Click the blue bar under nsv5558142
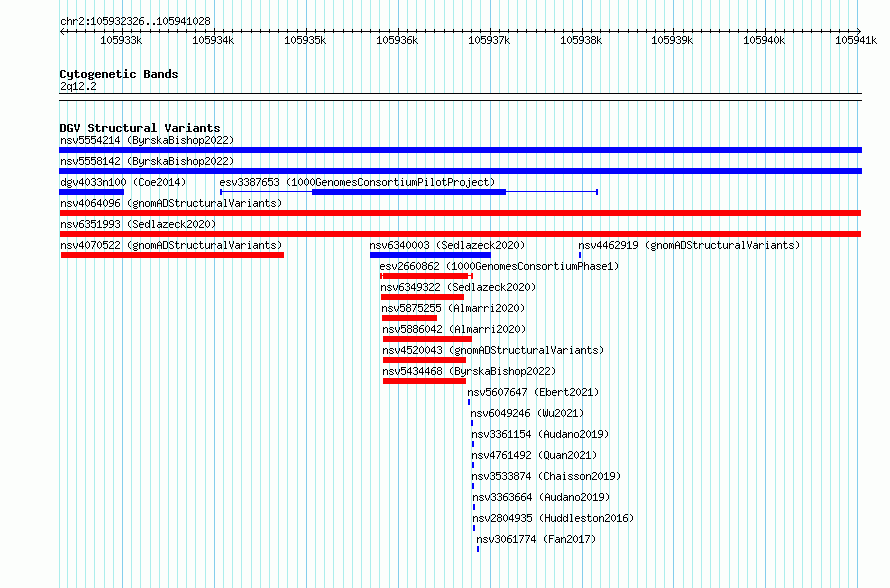Image resolution: width=890 pixels, height=588 pixels. (460, 171)
